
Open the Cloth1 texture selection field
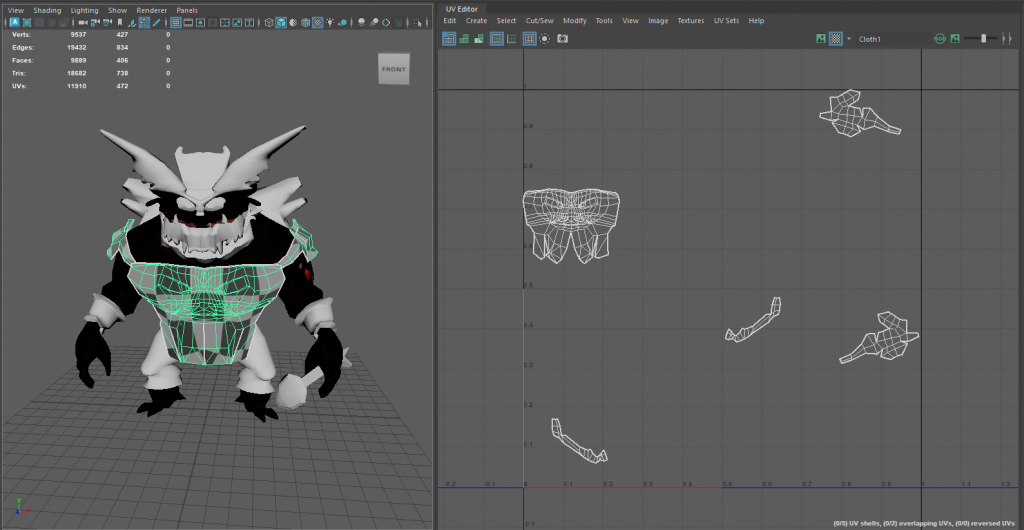(x=893, y=39)
